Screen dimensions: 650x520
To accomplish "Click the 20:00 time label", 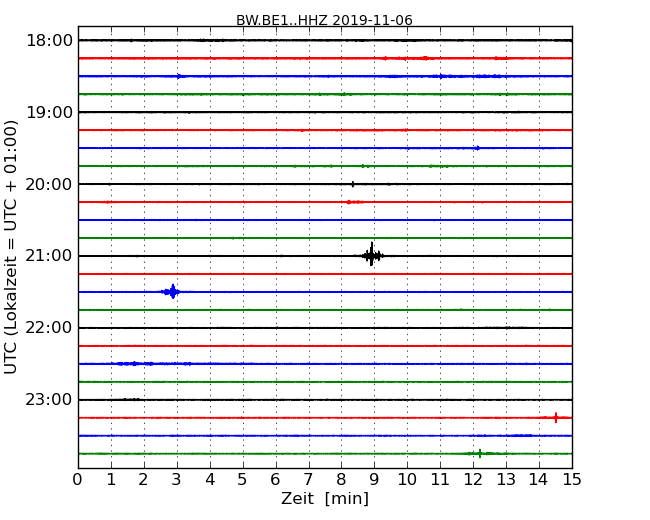I will pyautogui.click(x=49, y=184).
